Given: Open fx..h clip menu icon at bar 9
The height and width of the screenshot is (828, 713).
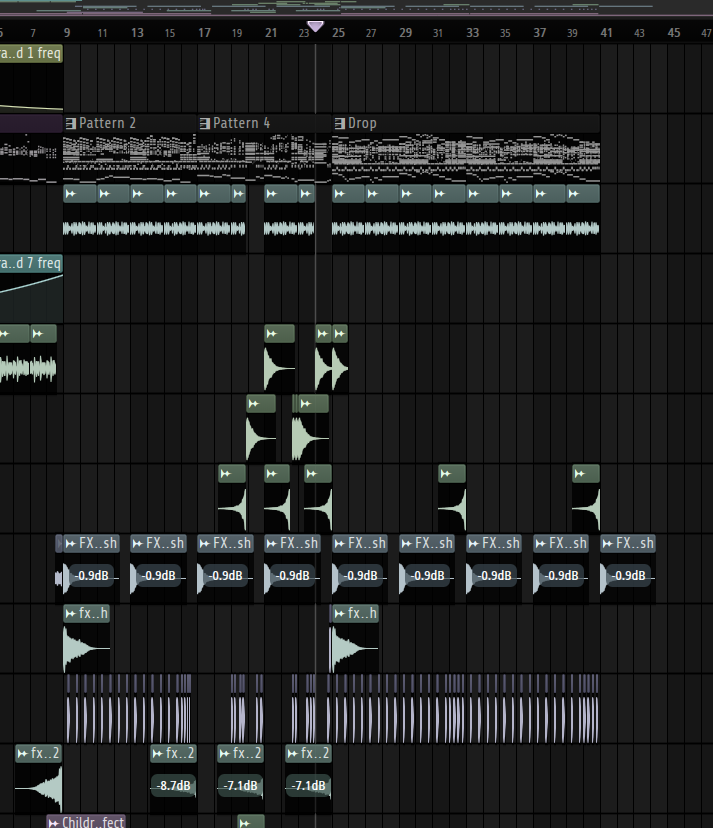Looking at the screenshot, I should pos(71,614).
